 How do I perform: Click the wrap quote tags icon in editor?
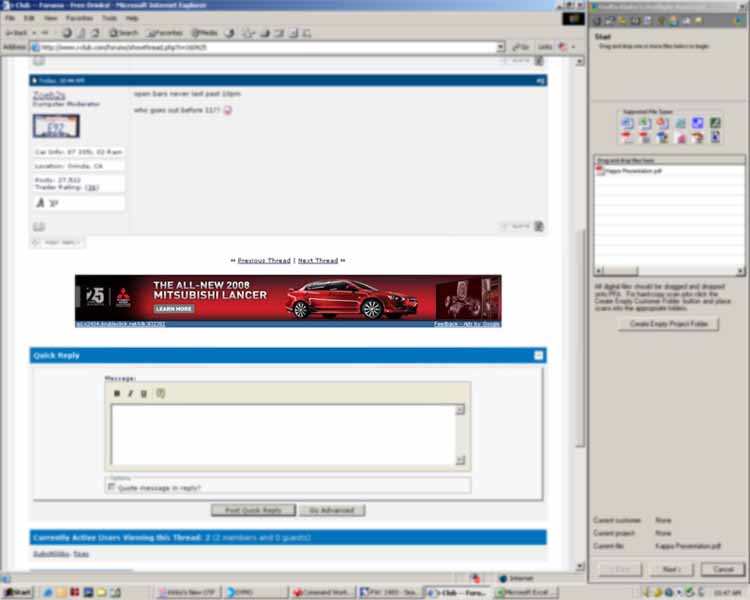(160, 394)
